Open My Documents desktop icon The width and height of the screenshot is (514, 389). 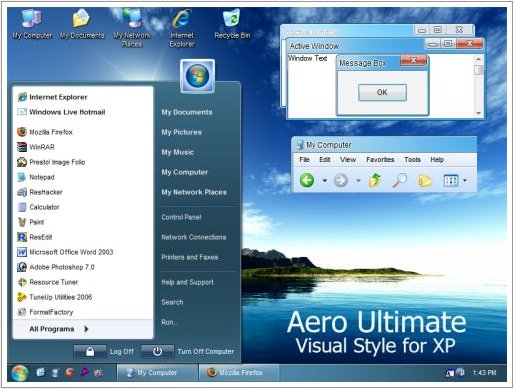(x=82, y=24)
